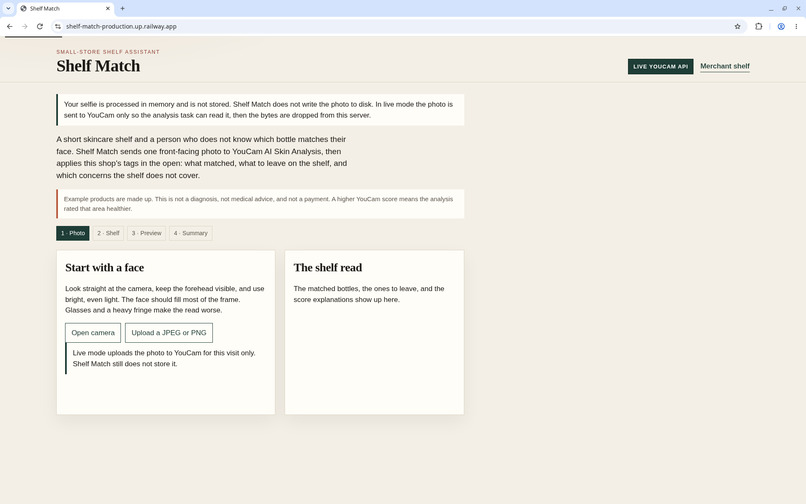Open the Merchant shelf link

(725, 66)
